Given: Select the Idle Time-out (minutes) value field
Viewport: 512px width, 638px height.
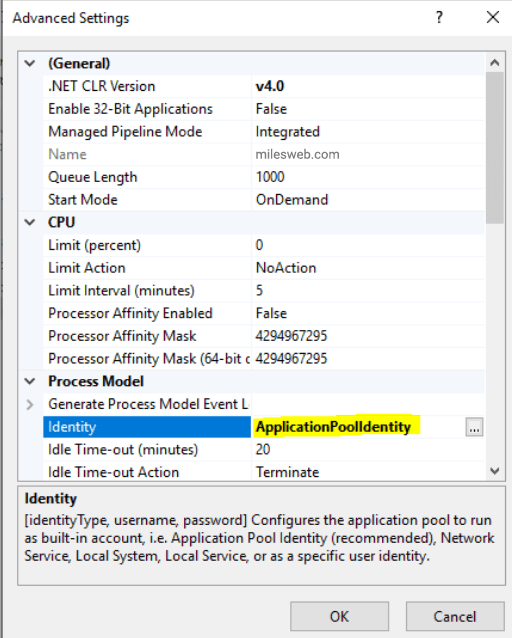Looking at the screenshot, I should coord(368,450).
